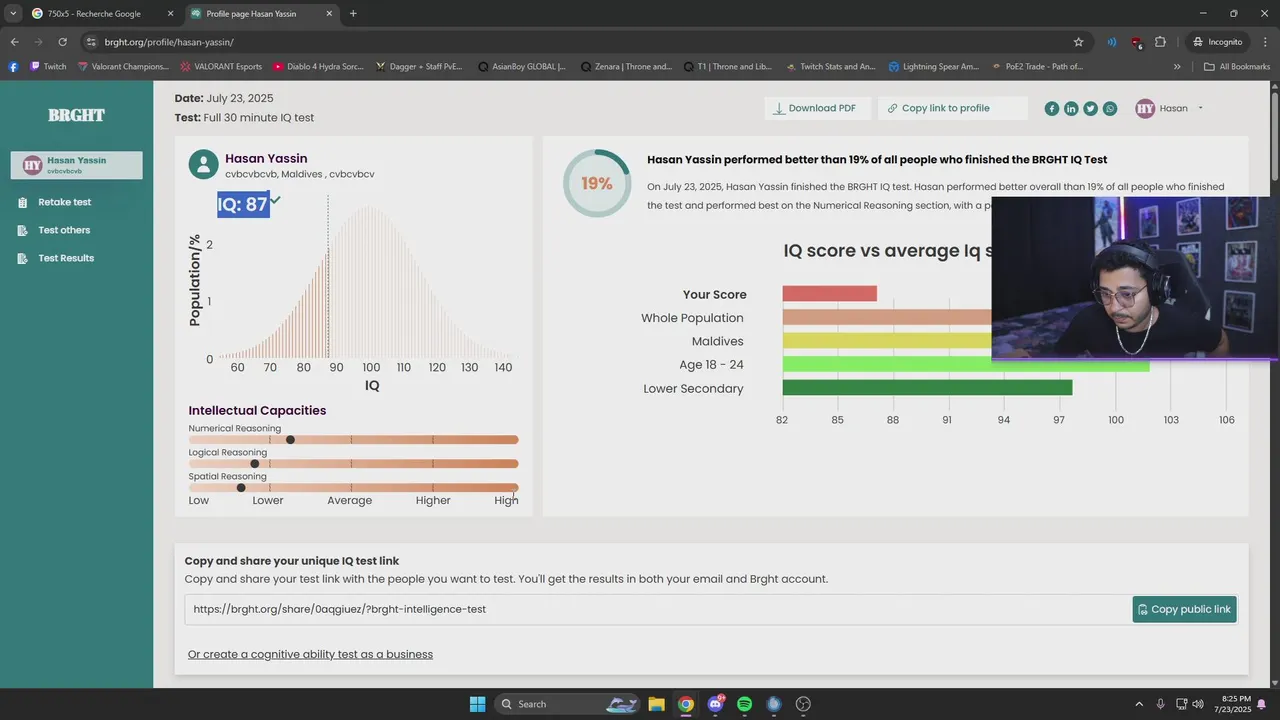The image size is (1280, 720).
Task: Share profile on Twitter
Action: coord(1090,108)
